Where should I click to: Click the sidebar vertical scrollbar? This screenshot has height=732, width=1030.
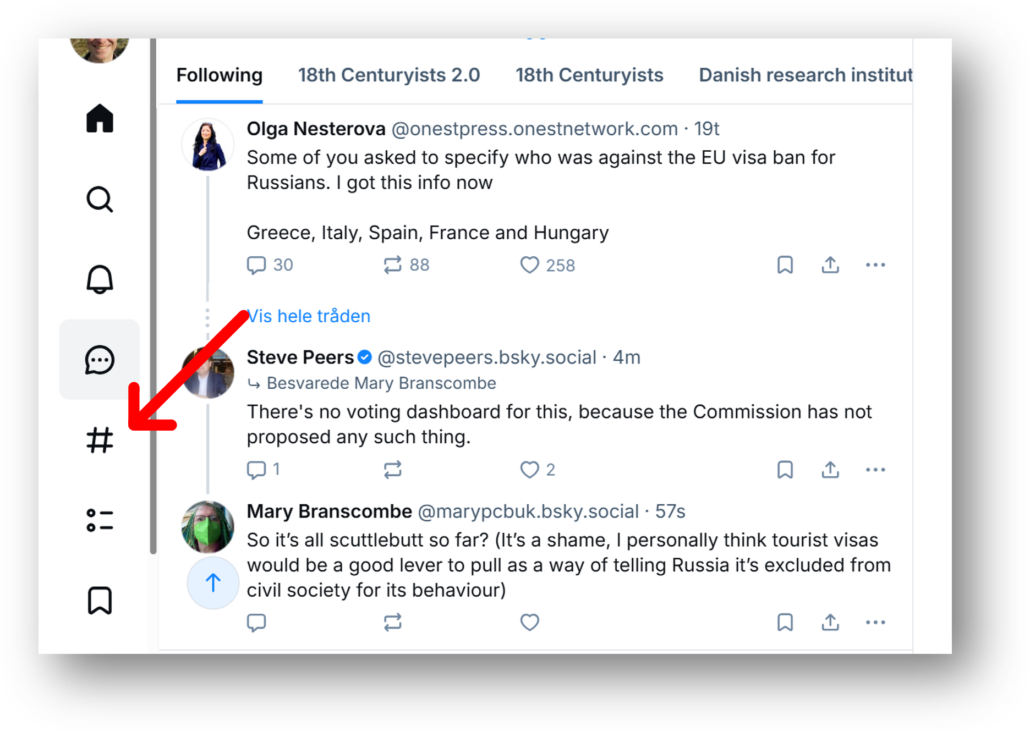(x=153, y=300)
